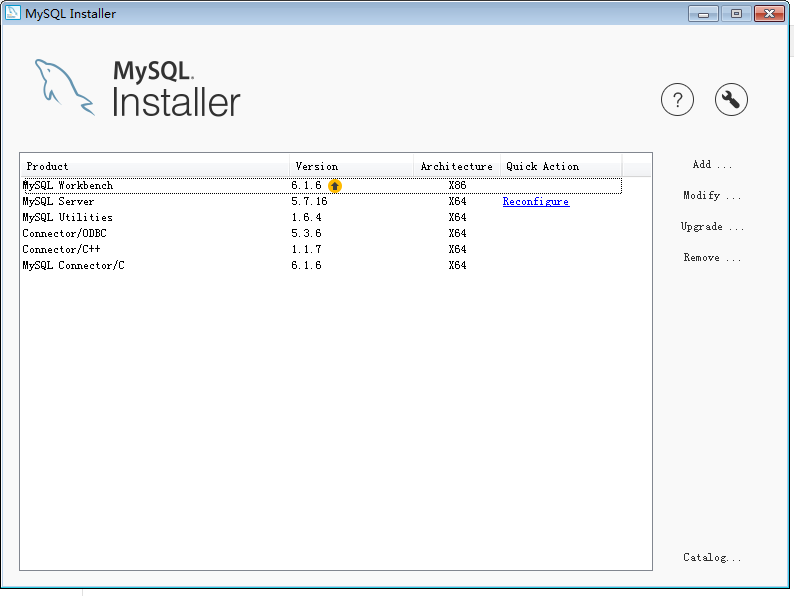Select the Connector/ODBC row
The height and width of the screenshot is (596, 794).
pyautogui.click(x=322, y=233)
